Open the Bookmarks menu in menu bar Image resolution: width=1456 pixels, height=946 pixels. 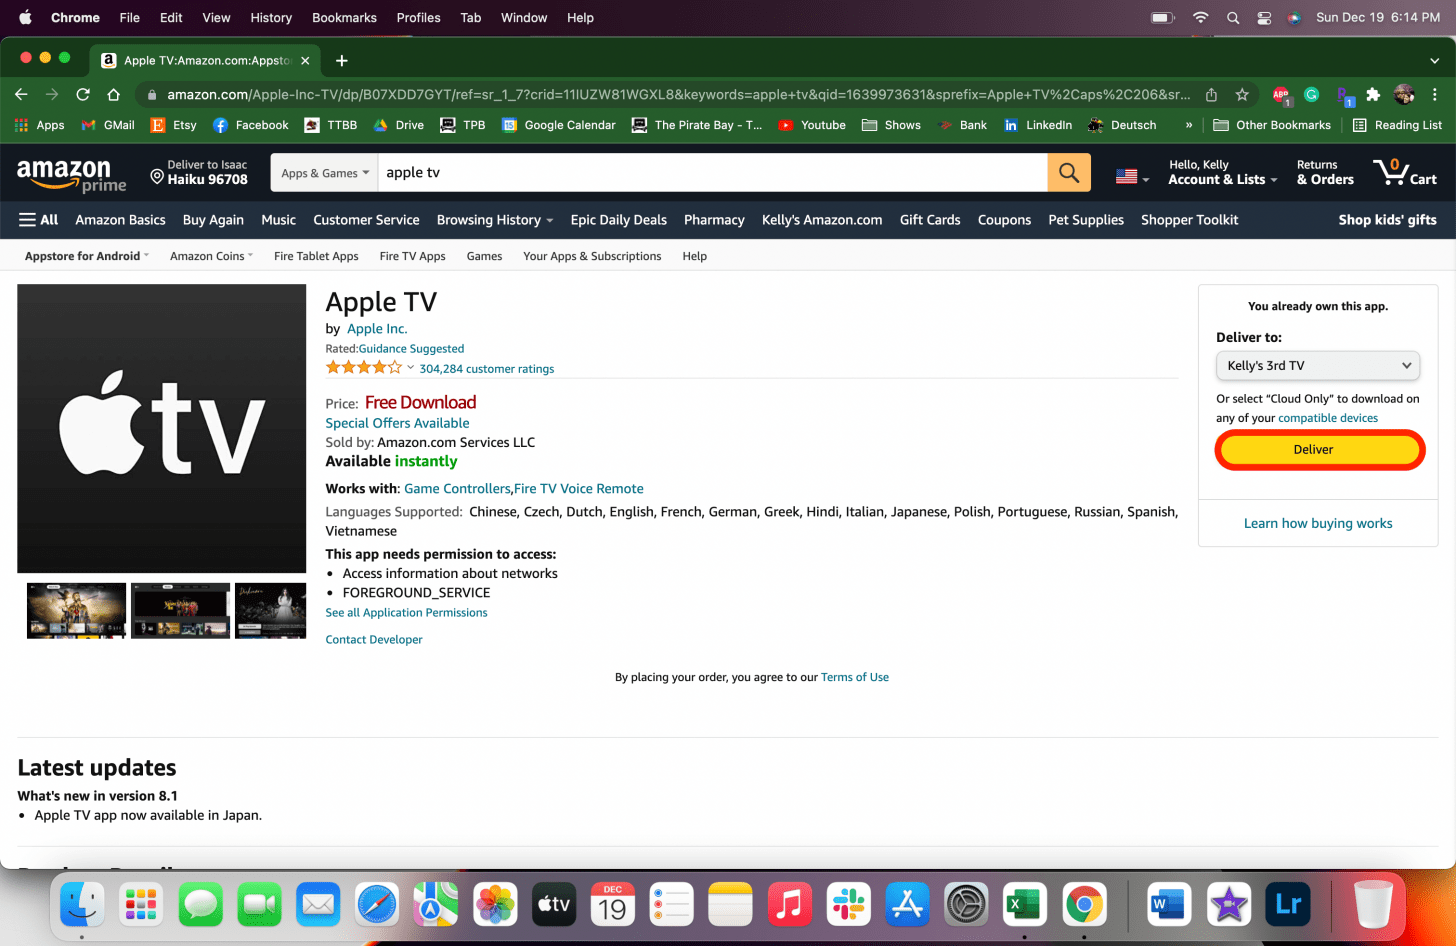344,18
